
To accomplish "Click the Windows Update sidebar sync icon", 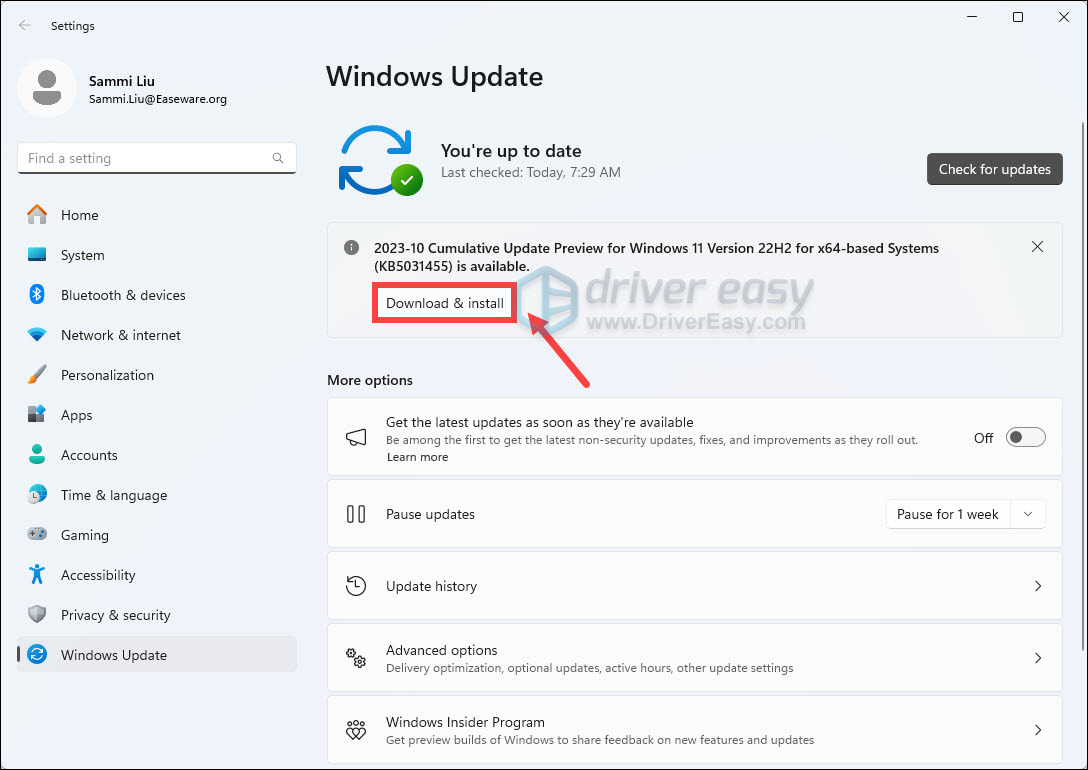I will click(37, 655).
